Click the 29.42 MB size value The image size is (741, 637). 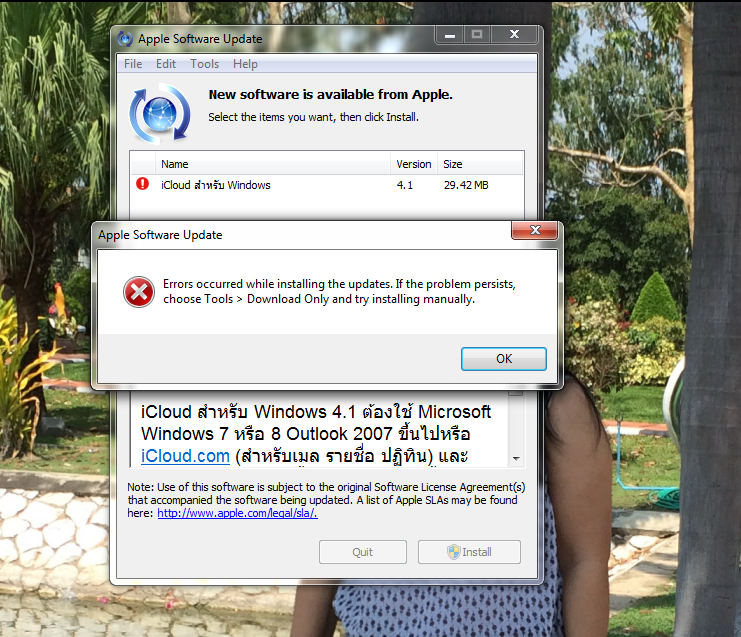point(466,185)
